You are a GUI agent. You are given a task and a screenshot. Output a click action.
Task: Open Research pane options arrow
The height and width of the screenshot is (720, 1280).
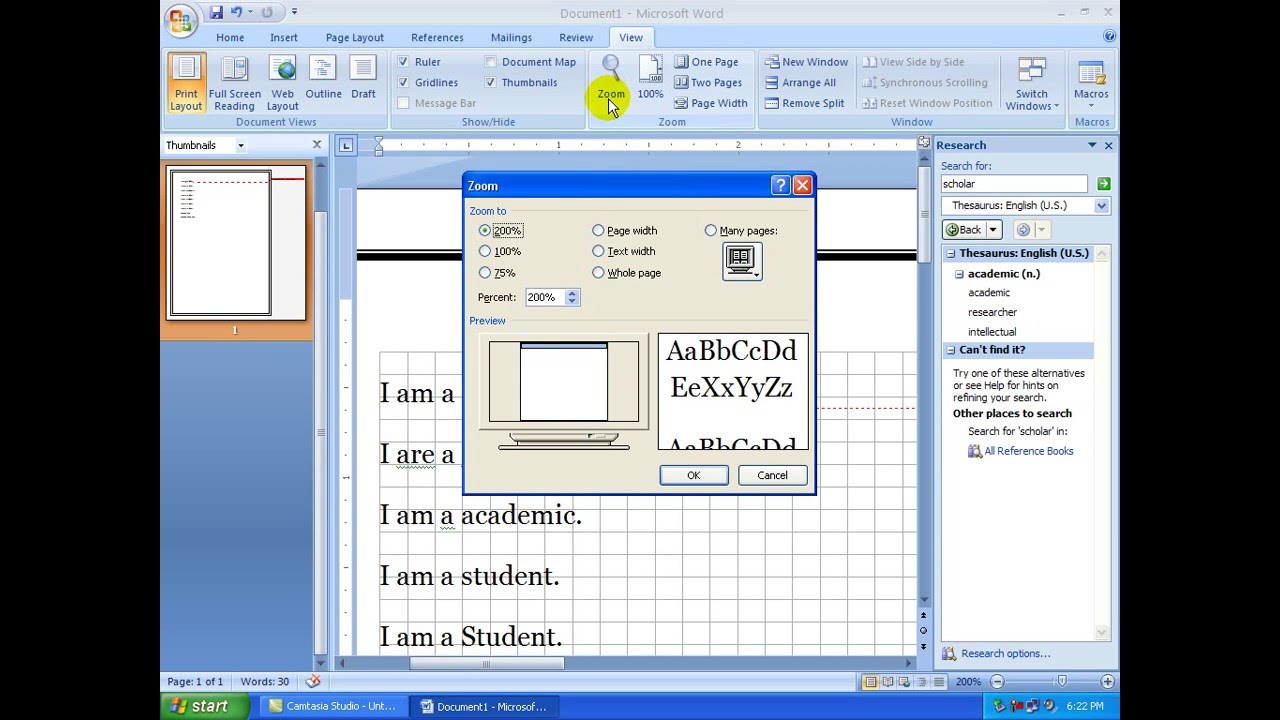(x=1092, y=146)
